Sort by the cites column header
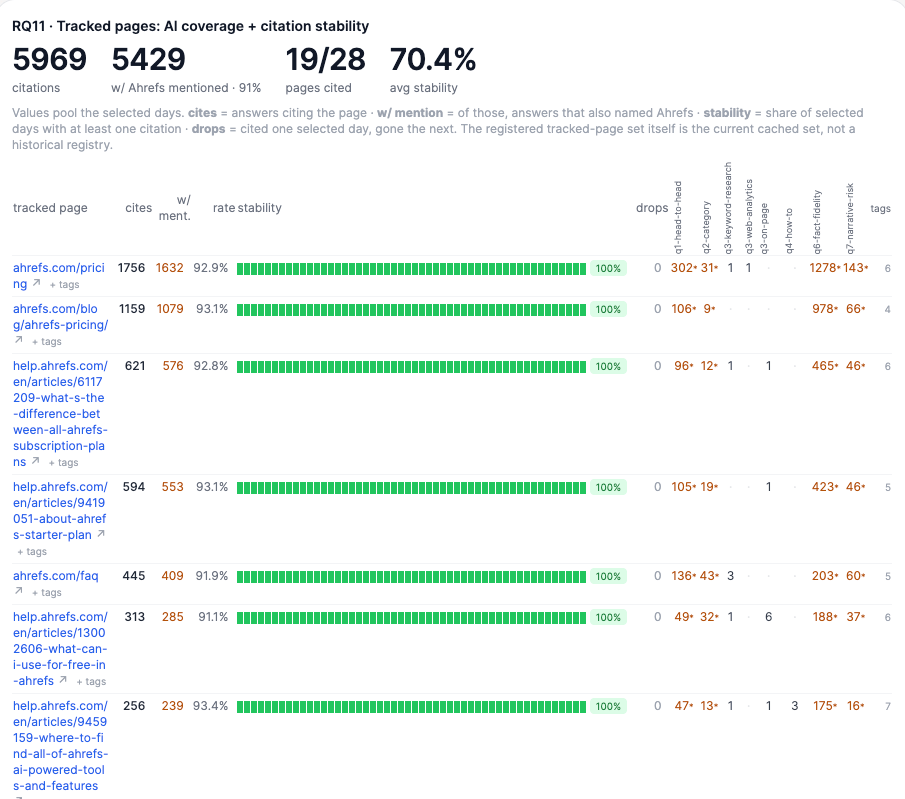 [139, 208]
